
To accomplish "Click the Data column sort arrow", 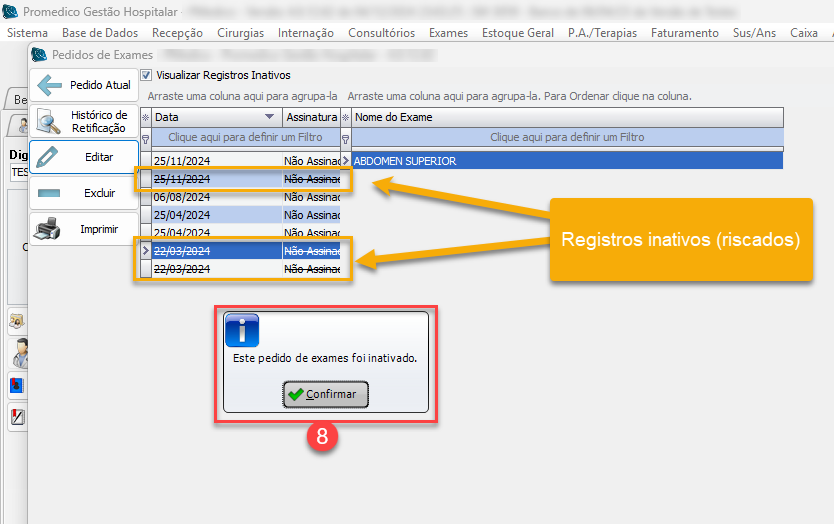I will point(268,118).
